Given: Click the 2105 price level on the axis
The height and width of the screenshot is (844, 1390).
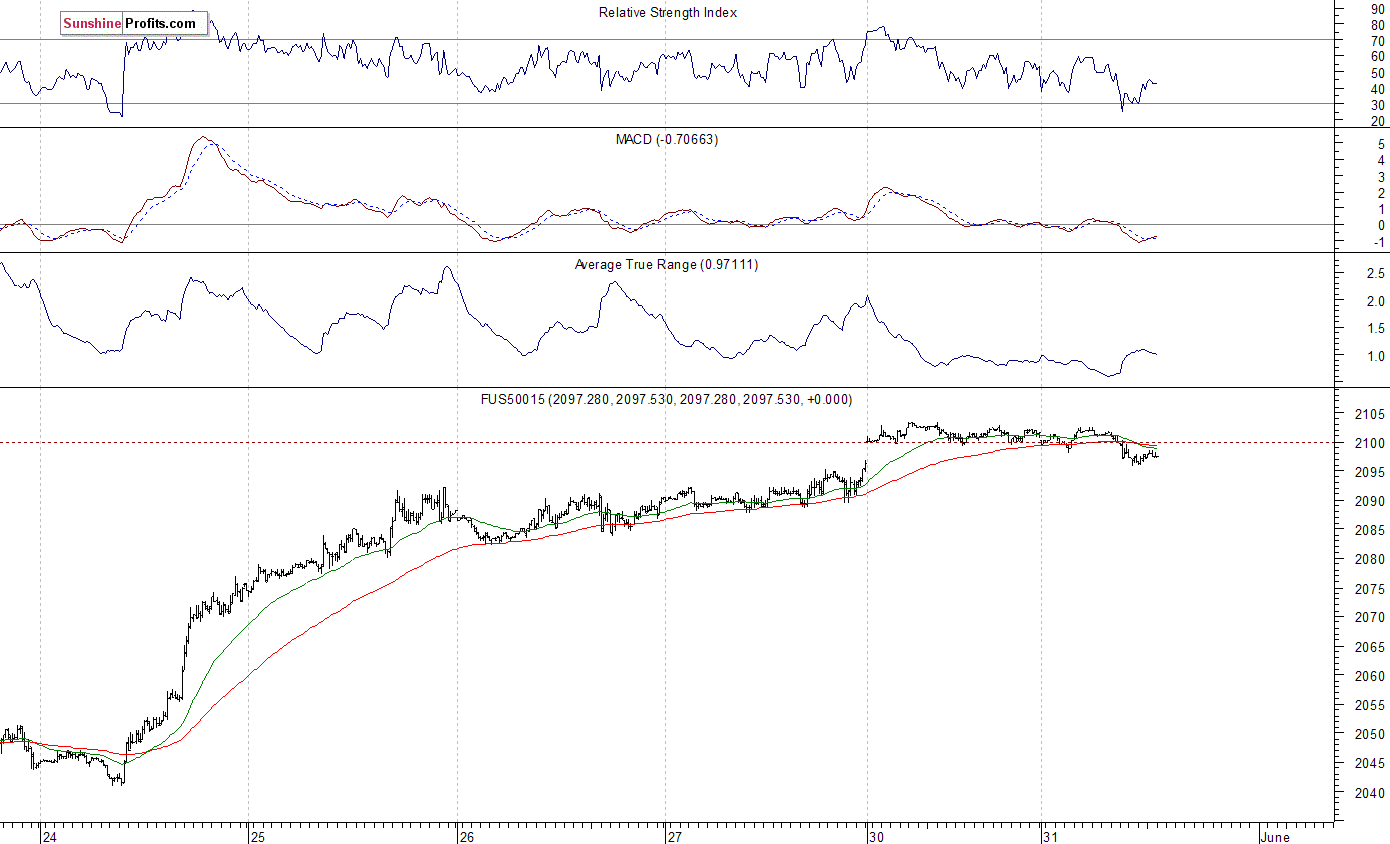Looking at the screenshot, I should coord(1371,414).
